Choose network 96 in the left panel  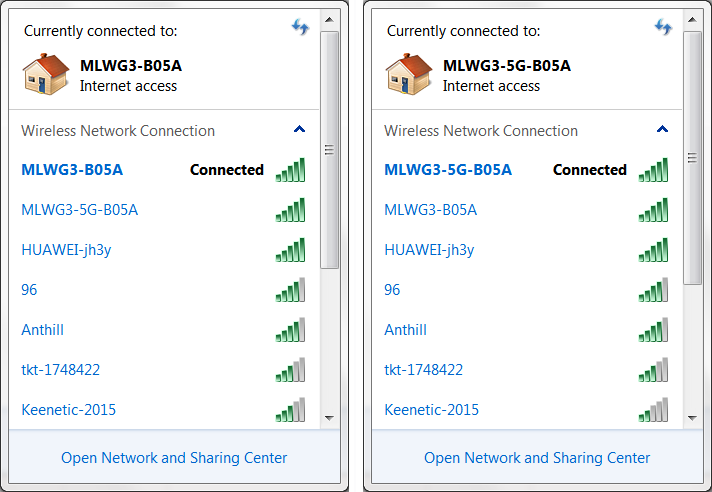click(29, 290)
